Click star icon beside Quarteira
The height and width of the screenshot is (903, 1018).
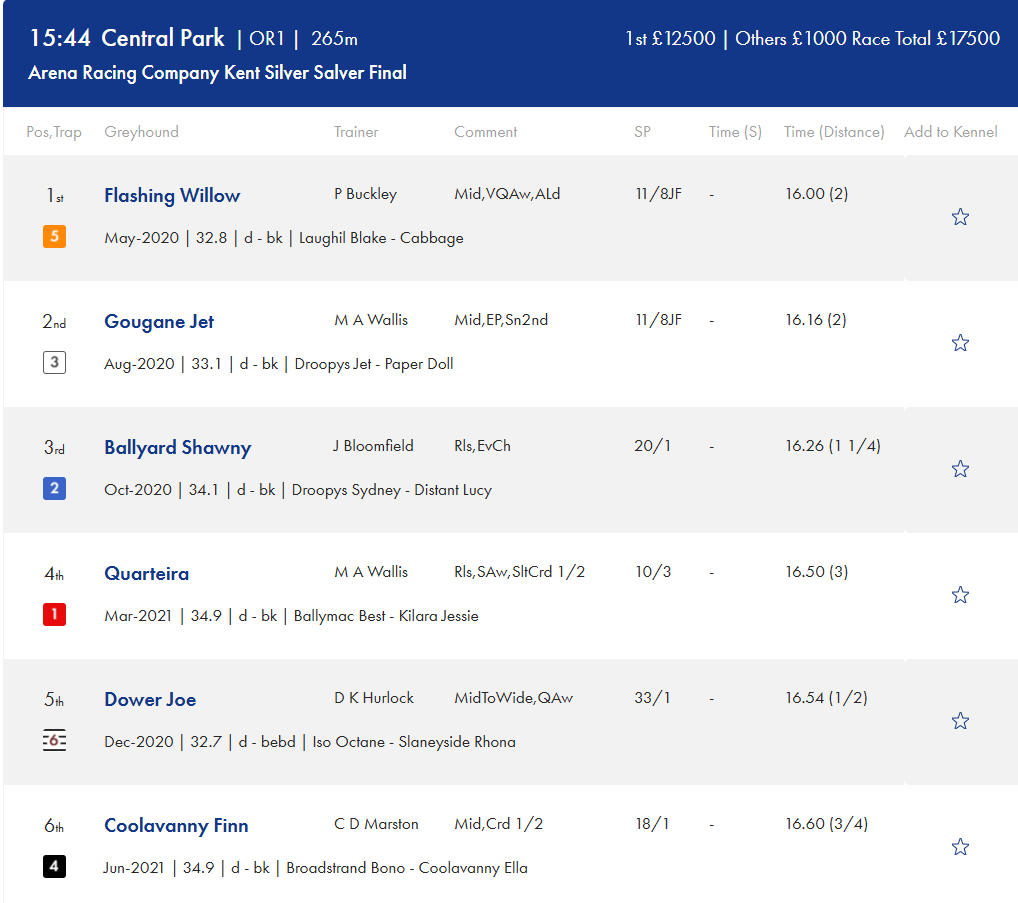960,595
